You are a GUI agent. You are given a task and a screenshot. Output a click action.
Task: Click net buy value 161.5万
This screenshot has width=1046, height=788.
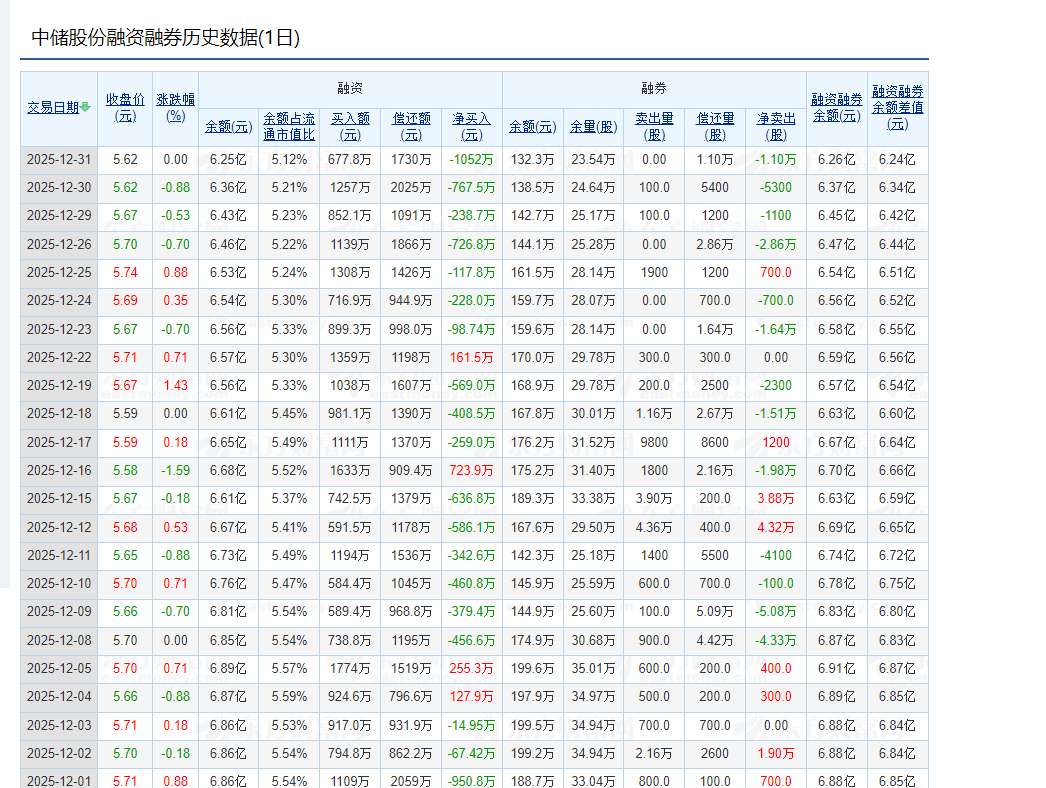point(472,357)
